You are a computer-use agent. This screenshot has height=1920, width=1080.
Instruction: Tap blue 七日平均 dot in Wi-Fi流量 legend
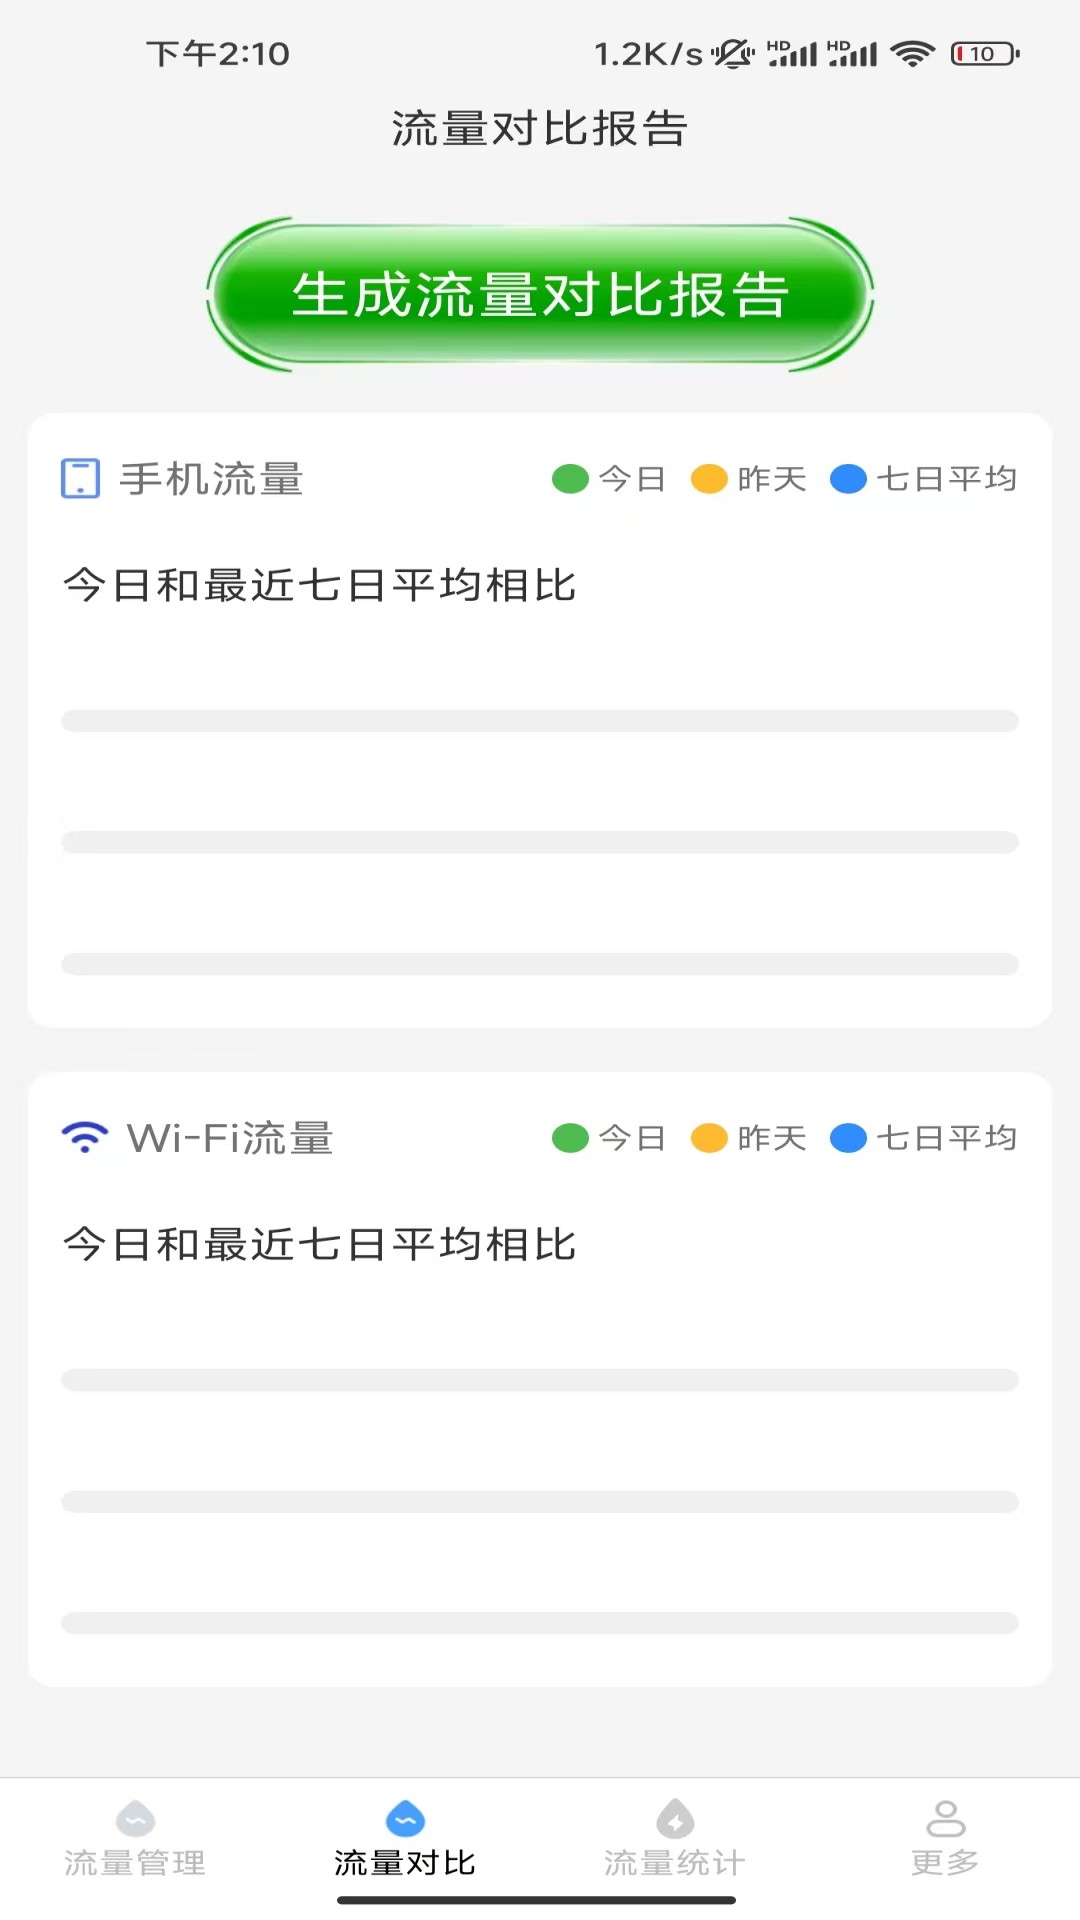click(848, 1138)
